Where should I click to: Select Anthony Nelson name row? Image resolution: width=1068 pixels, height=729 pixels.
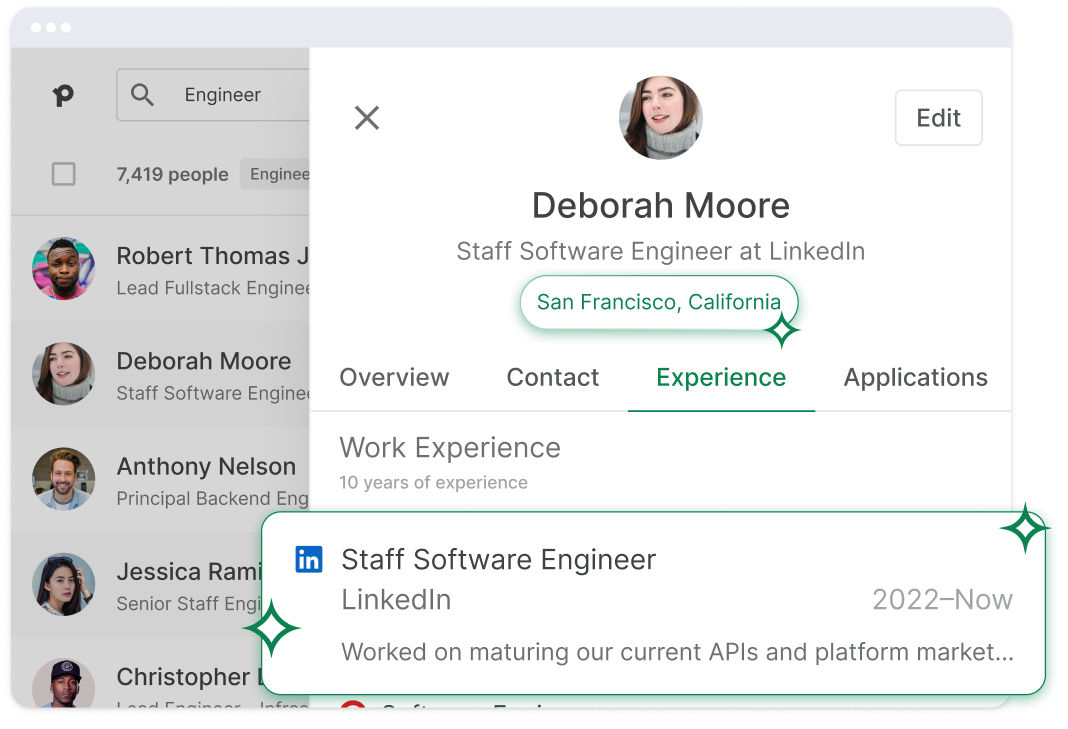(x=206, y=467)
